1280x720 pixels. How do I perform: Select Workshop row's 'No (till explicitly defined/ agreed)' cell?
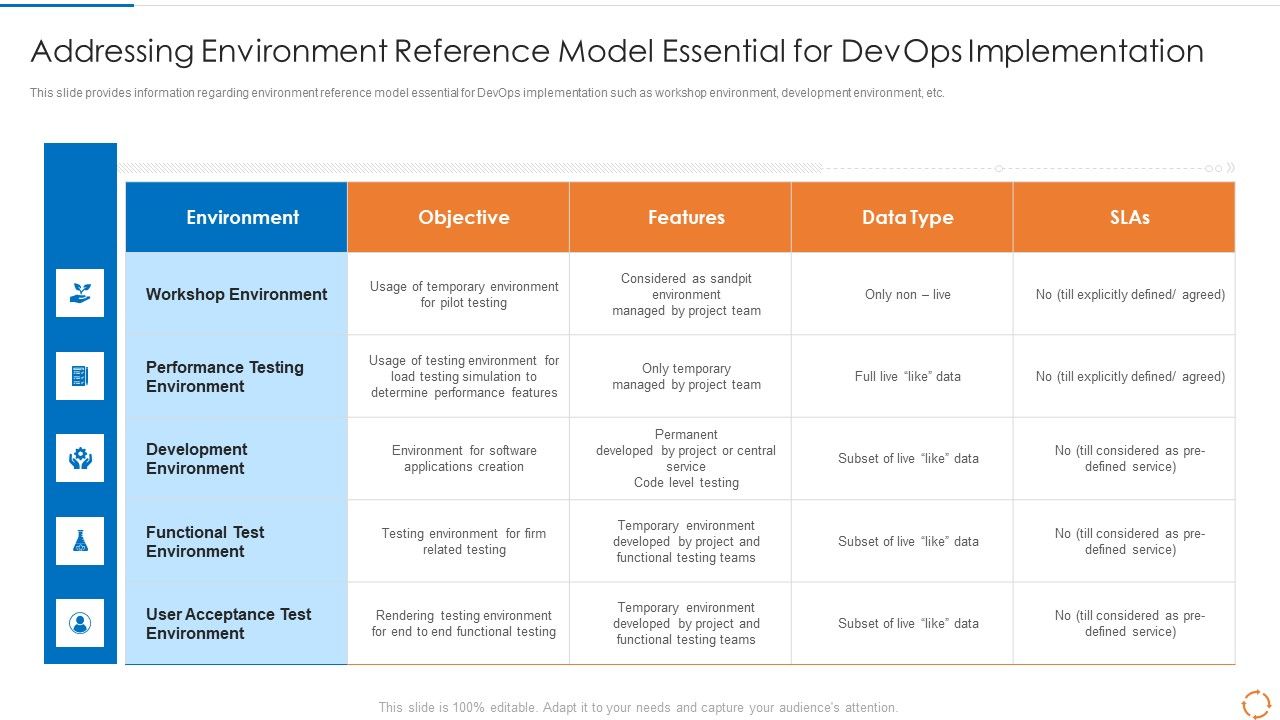tap(1124, 294)
